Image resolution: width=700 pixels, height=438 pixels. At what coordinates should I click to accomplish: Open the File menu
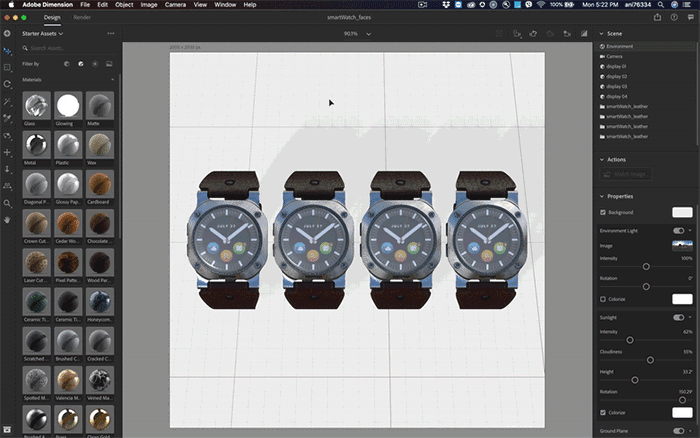coord(85,4)
